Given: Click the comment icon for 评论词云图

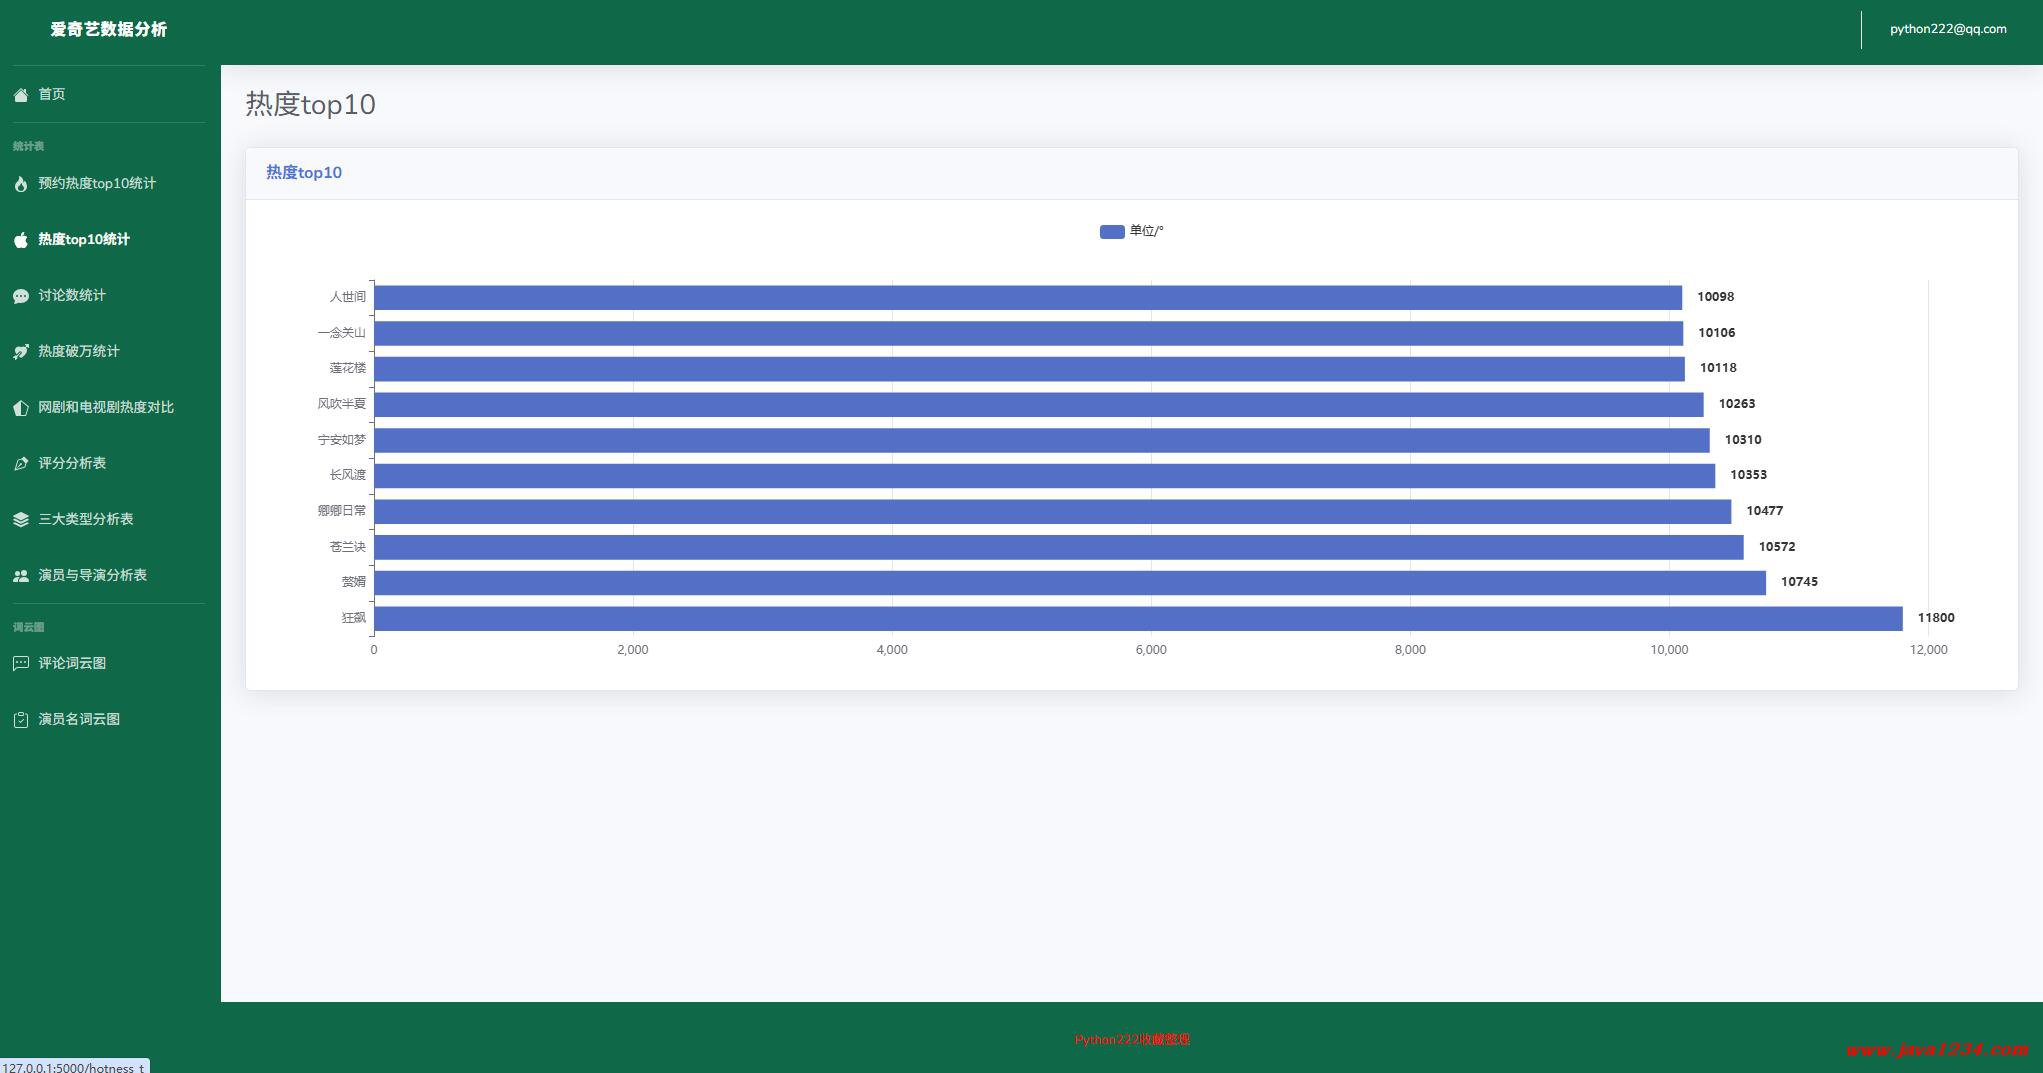Looking at the screenshot, I should pyautogui.click(x=20, y=664).
